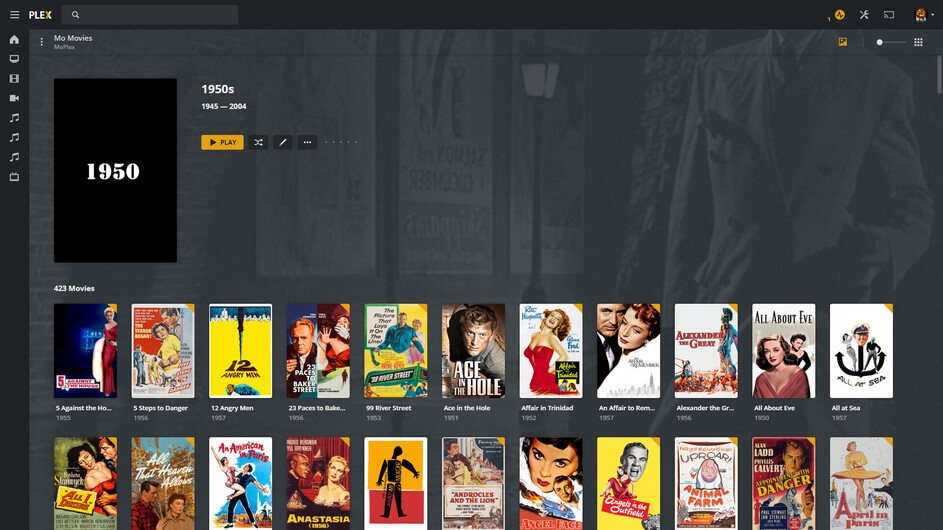Click into the search input field
Screen dimensions: 943x530
click(x=150, y=15)
